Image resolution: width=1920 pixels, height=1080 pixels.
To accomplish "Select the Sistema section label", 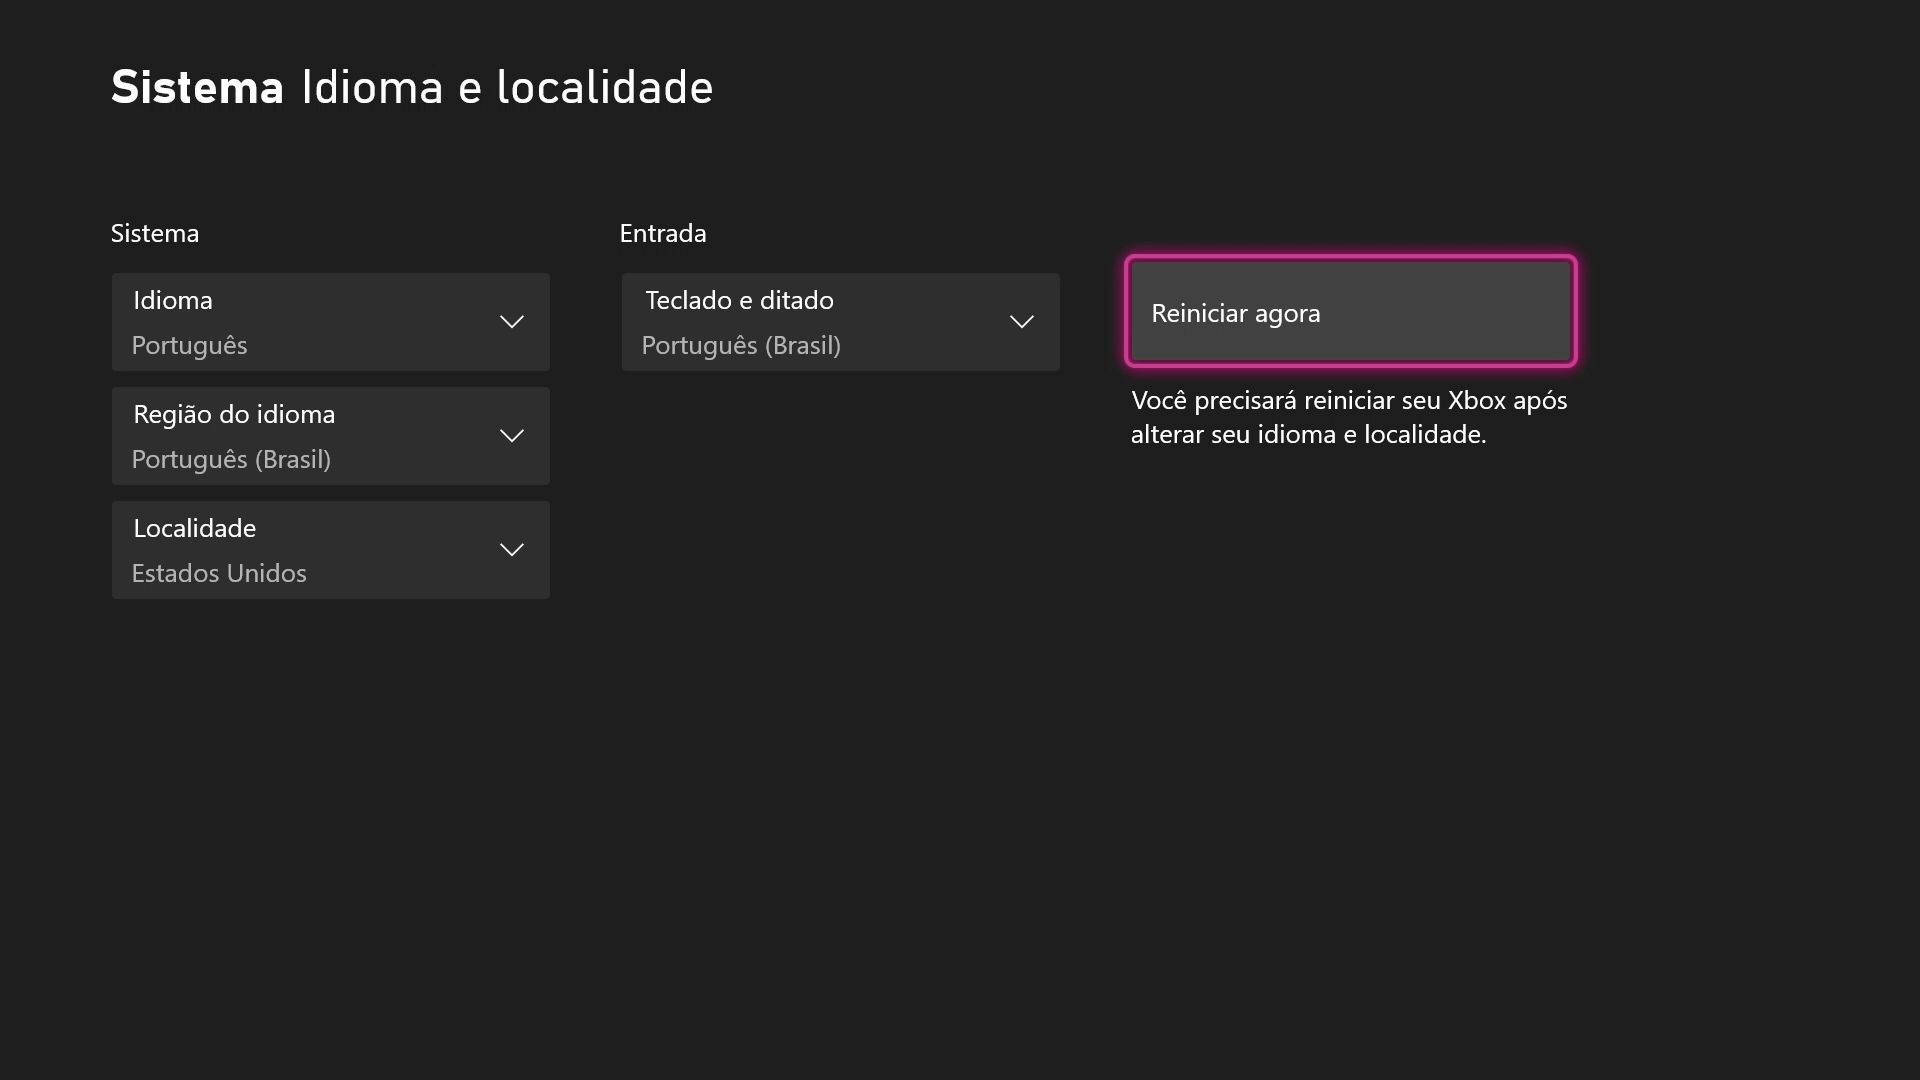I will pyautogui.click(x=155, y=234).
